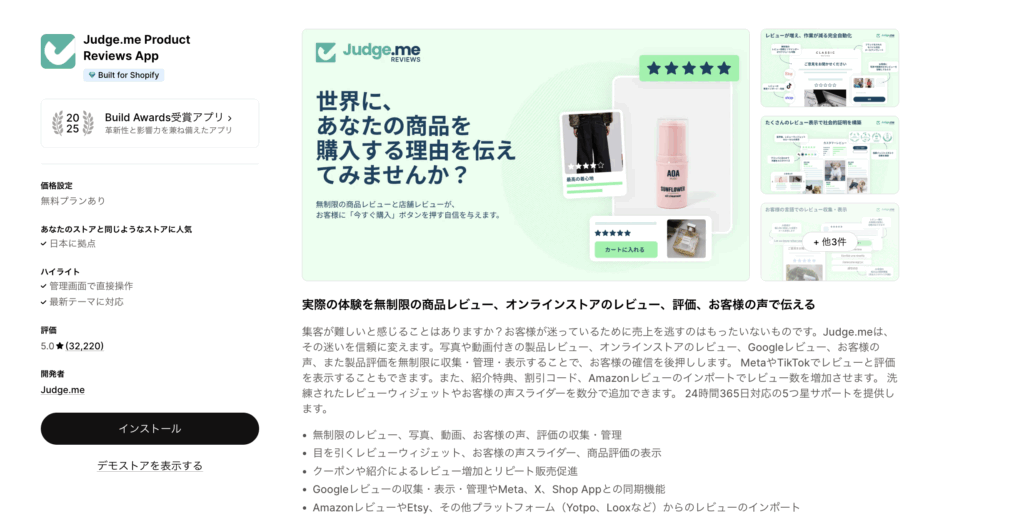Expand the + 他3件 more screenshots overlay

pos(829,242)
